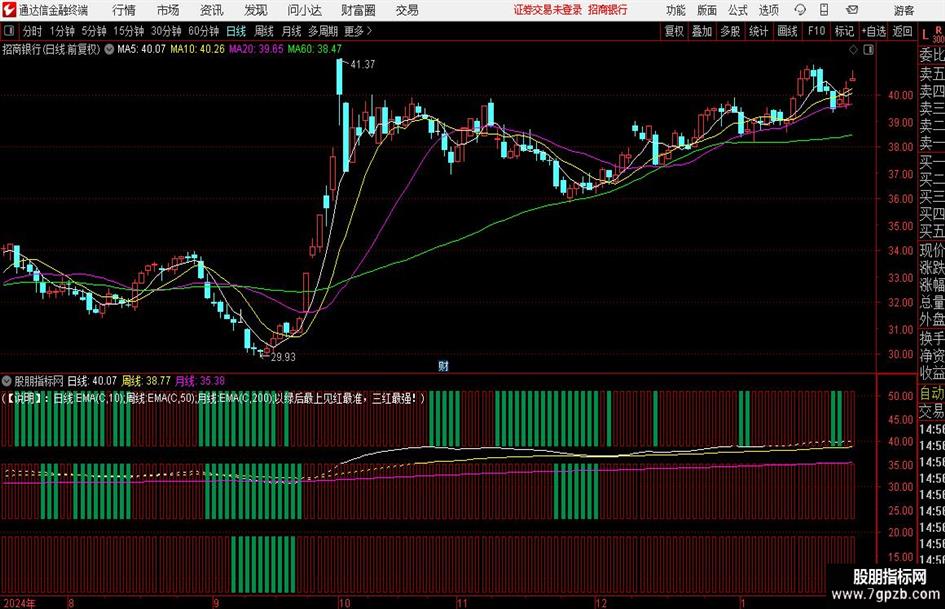Click the 月线: 35.38 indicator value
The width and height of the screenshot is (945, 609).
pos(200,381)
